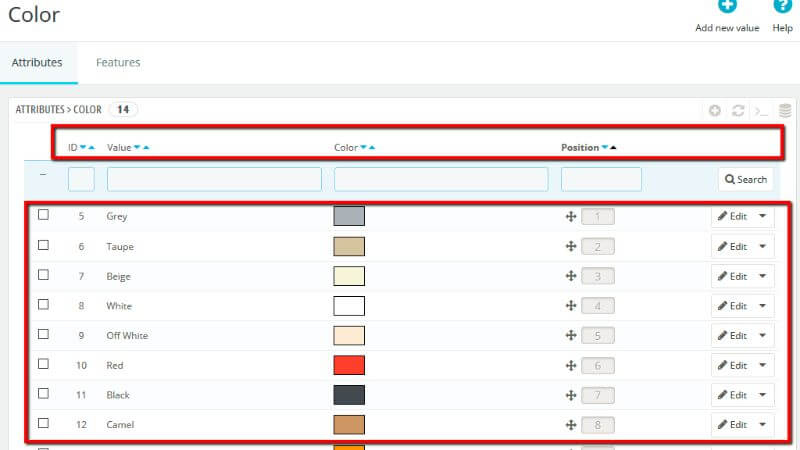Image resolution: width=800 pixels, height=450 pixels.
Task: Select the White row checkbox
Action: [43, 304]
